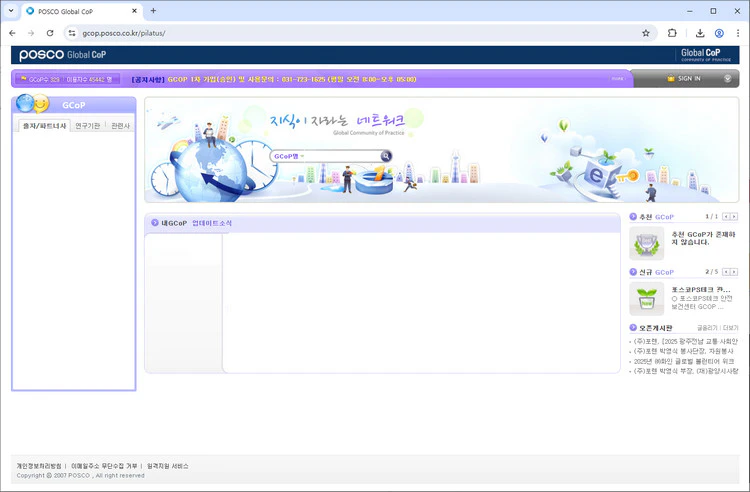Open the 출자/파트너사 tab

click(x=44, y=126)
